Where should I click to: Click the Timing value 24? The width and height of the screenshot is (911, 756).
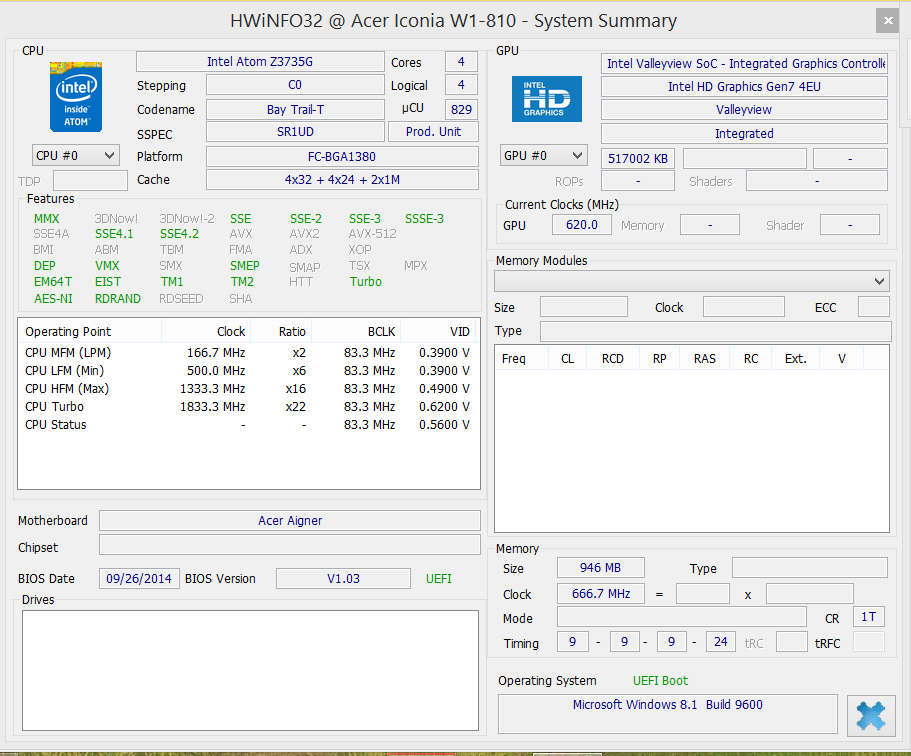pos(720,642)
